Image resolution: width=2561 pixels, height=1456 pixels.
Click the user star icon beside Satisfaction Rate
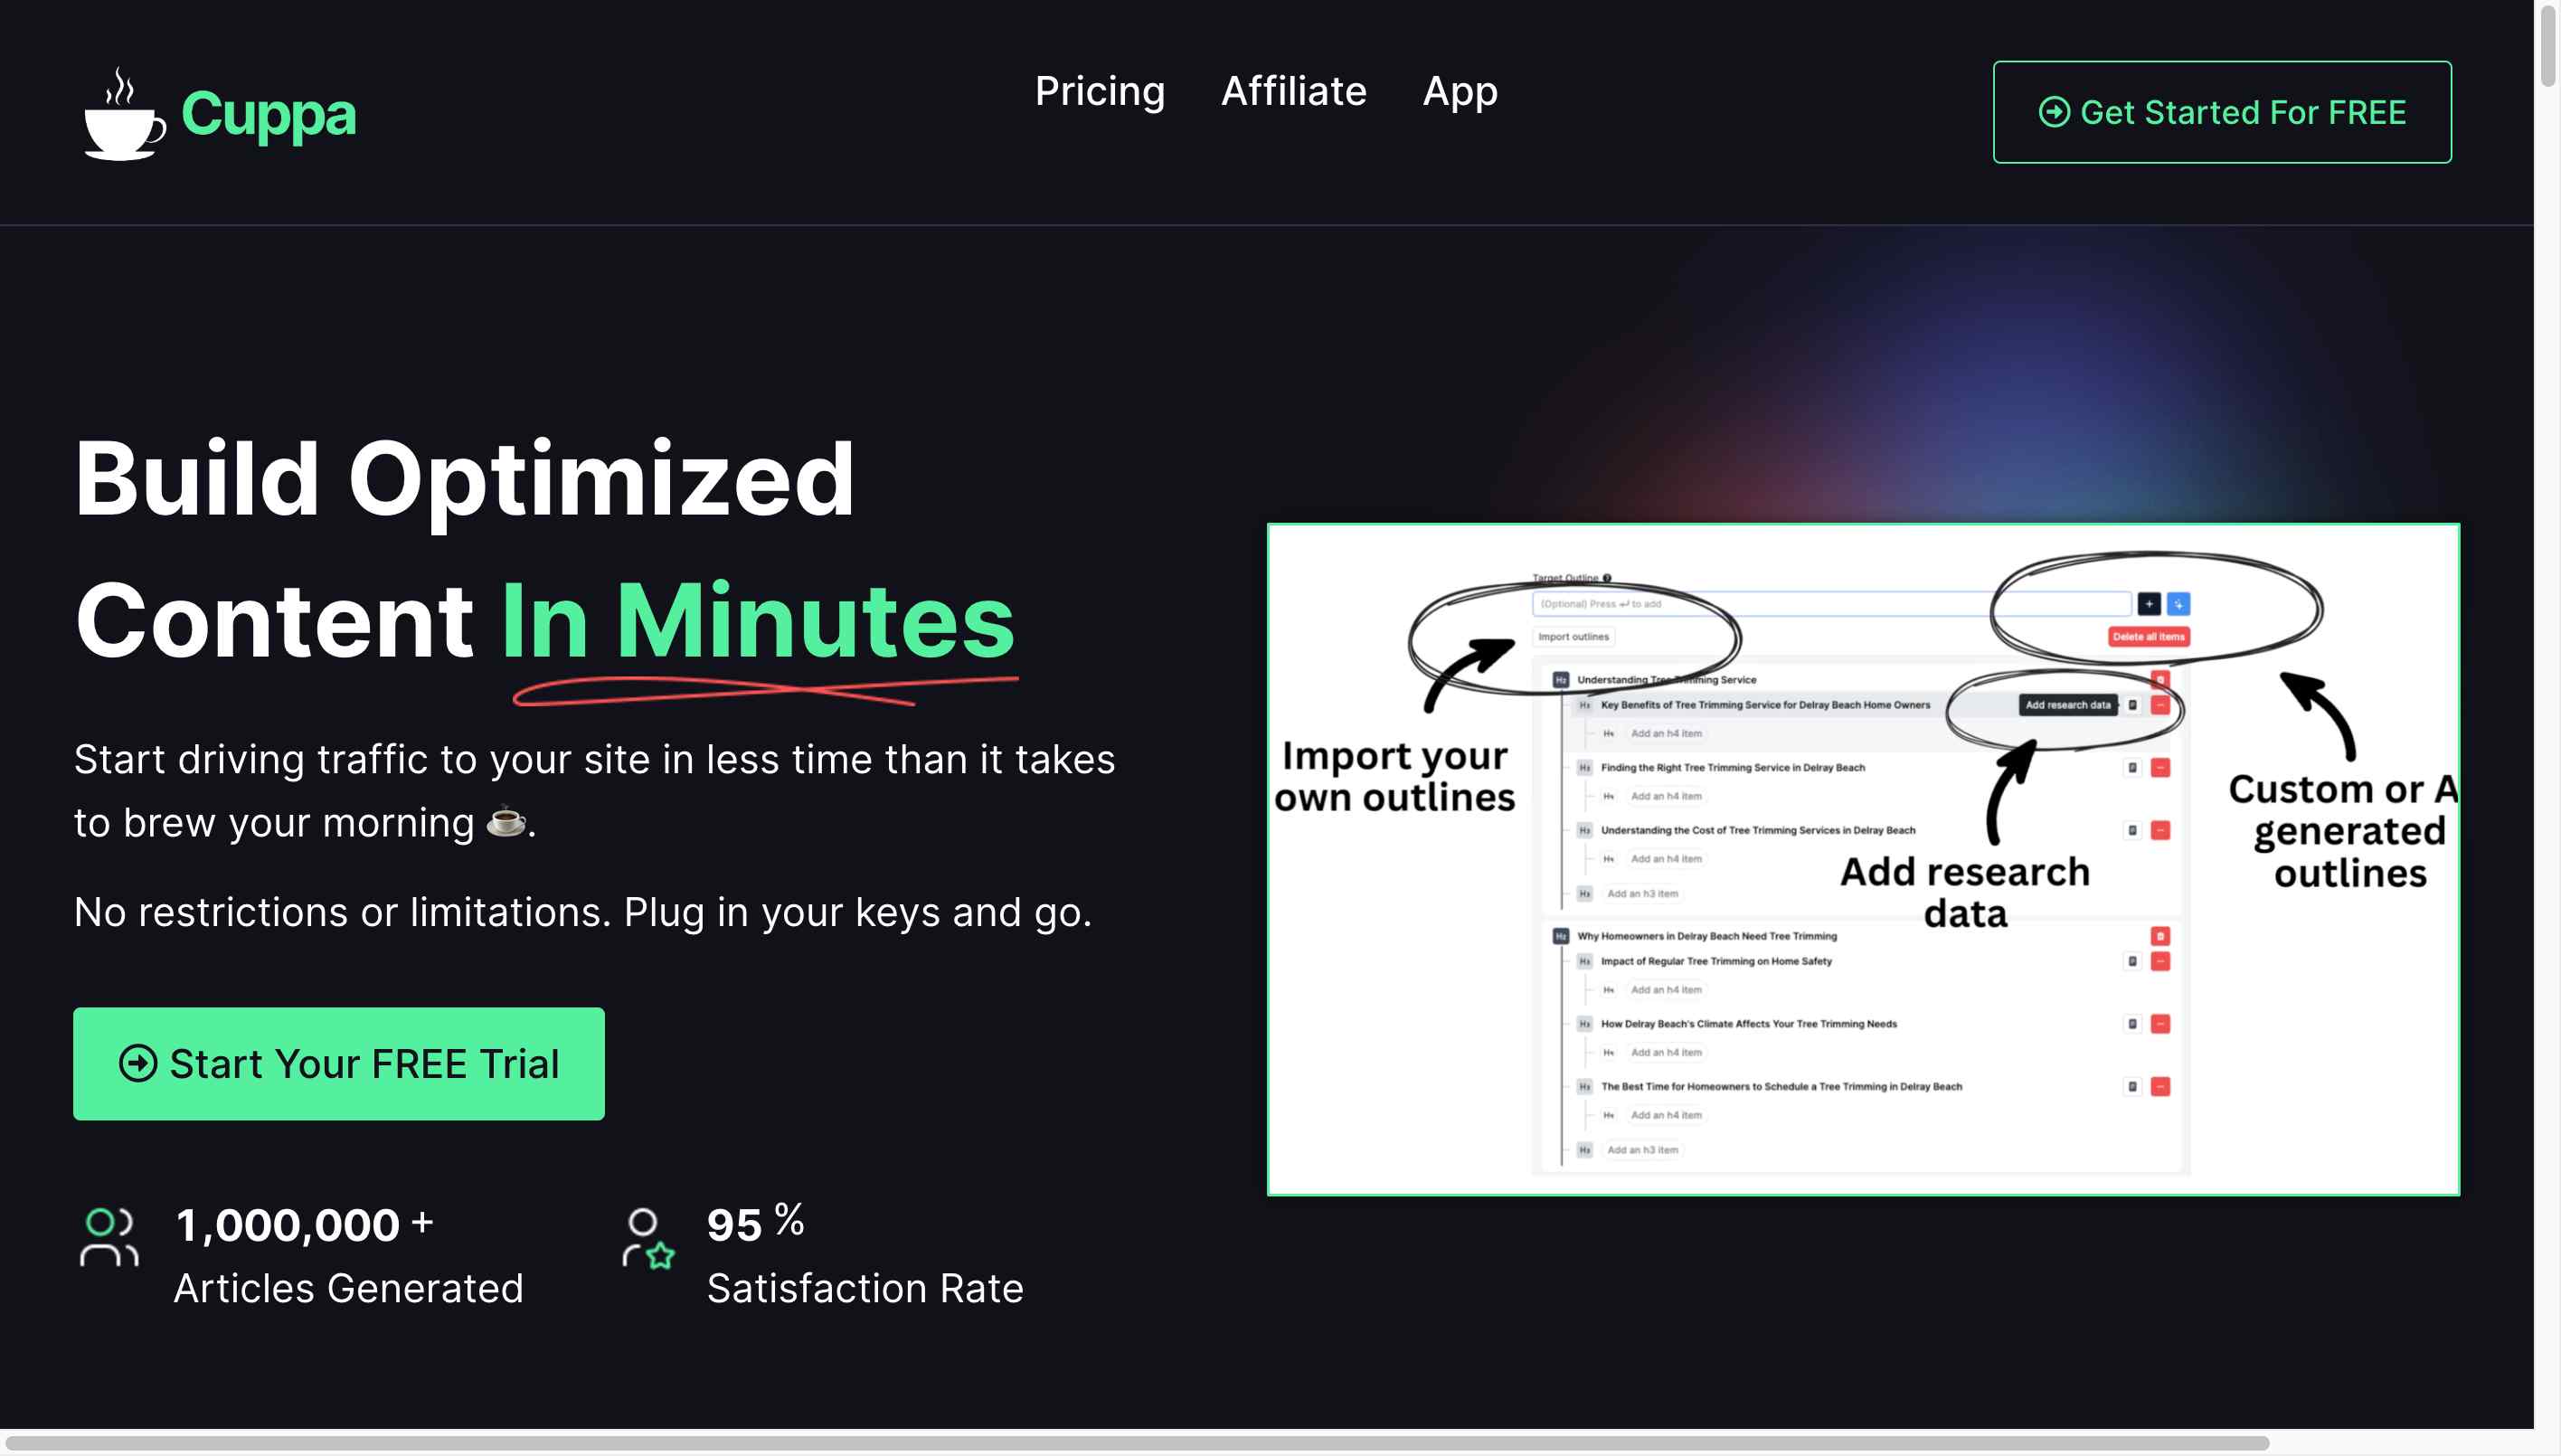point(648,1238)
